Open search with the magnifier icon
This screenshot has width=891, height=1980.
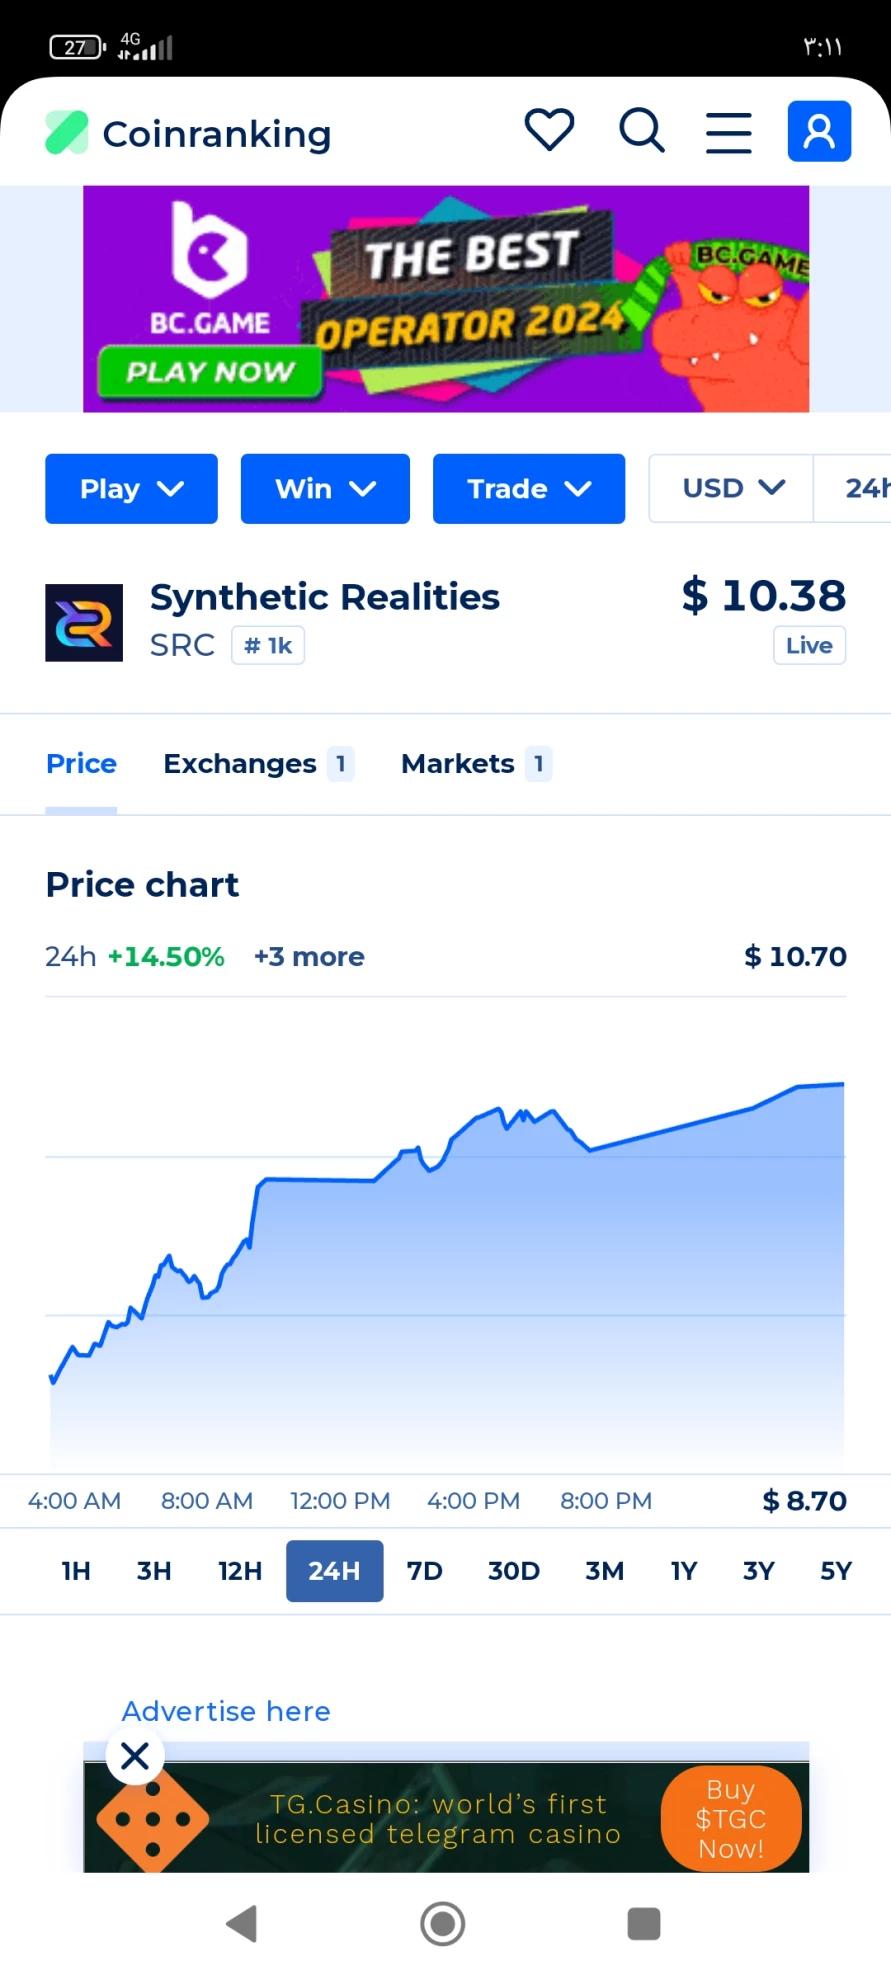641,130
